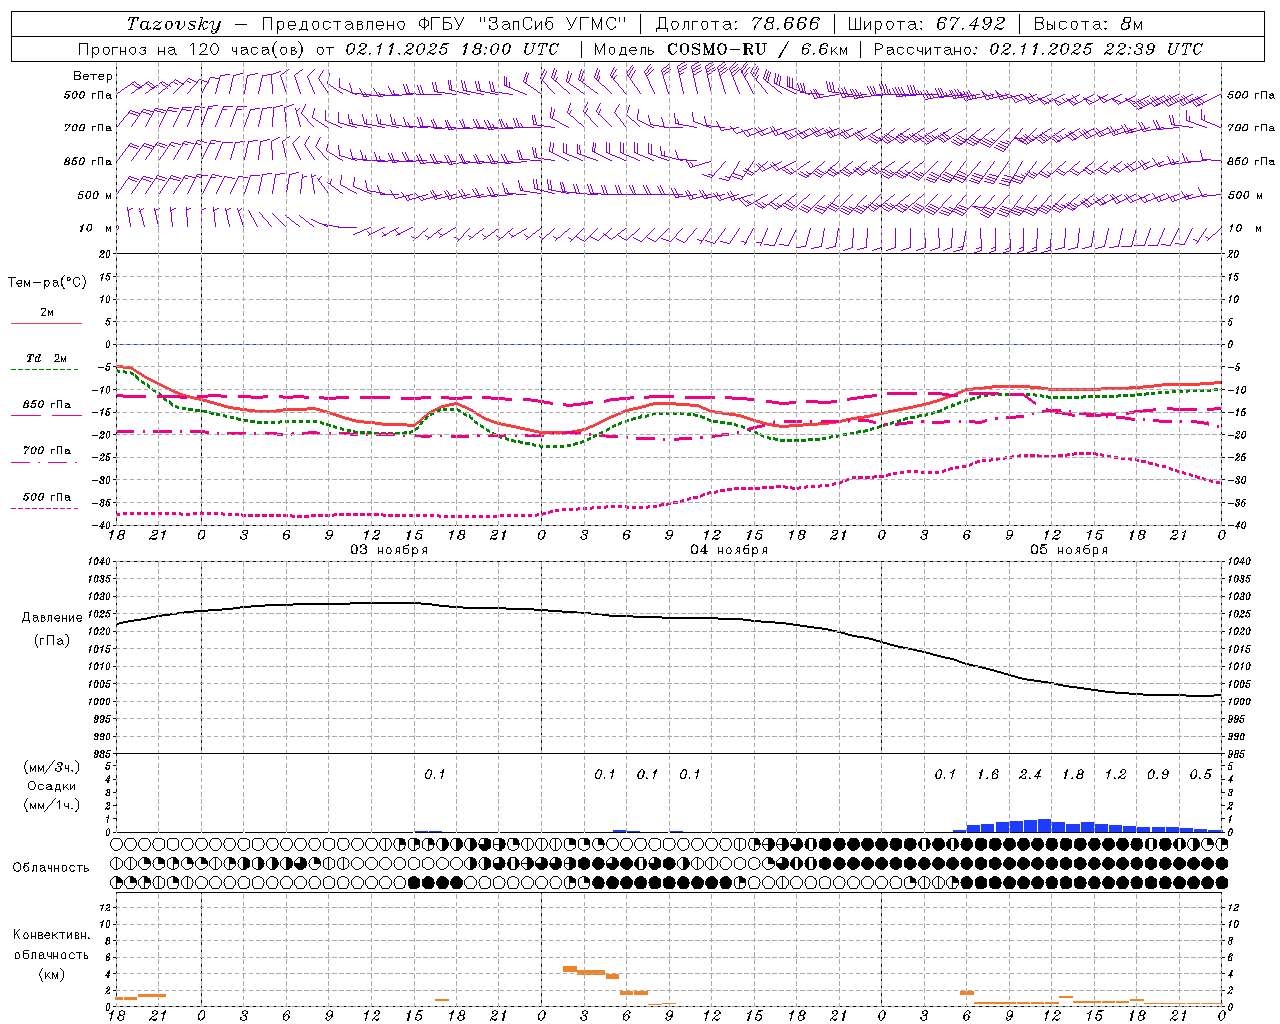
Task: Click the 1040 label on left pressure axis
Action: [x=97, y=562]
